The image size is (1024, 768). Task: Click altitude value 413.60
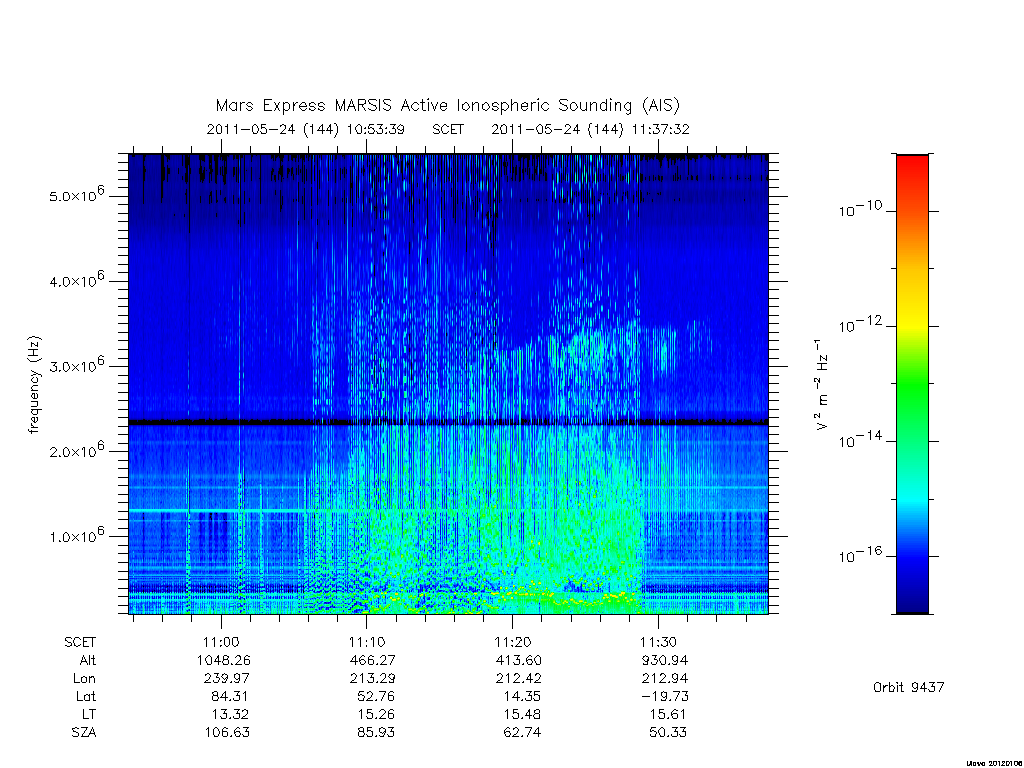pyautogui.click(x=519, y=660)
